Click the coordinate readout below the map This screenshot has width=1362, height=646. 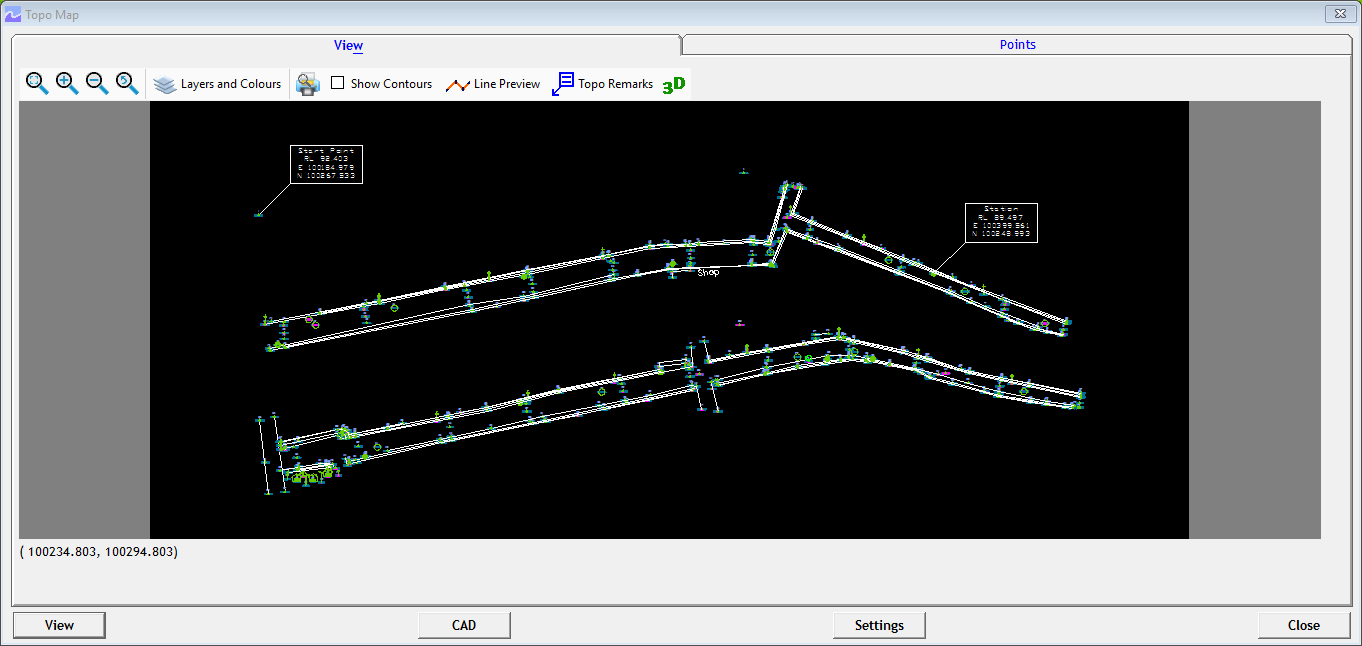(x=98, y=551)
